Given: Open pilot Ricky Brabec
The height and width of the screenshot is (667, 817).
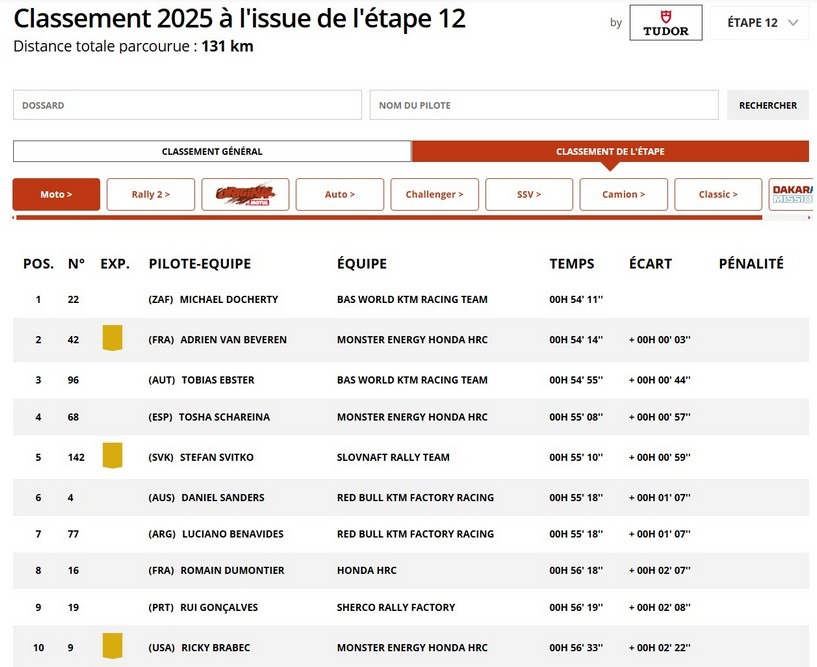Looking at the screenshot, I should tap(216, 648).
